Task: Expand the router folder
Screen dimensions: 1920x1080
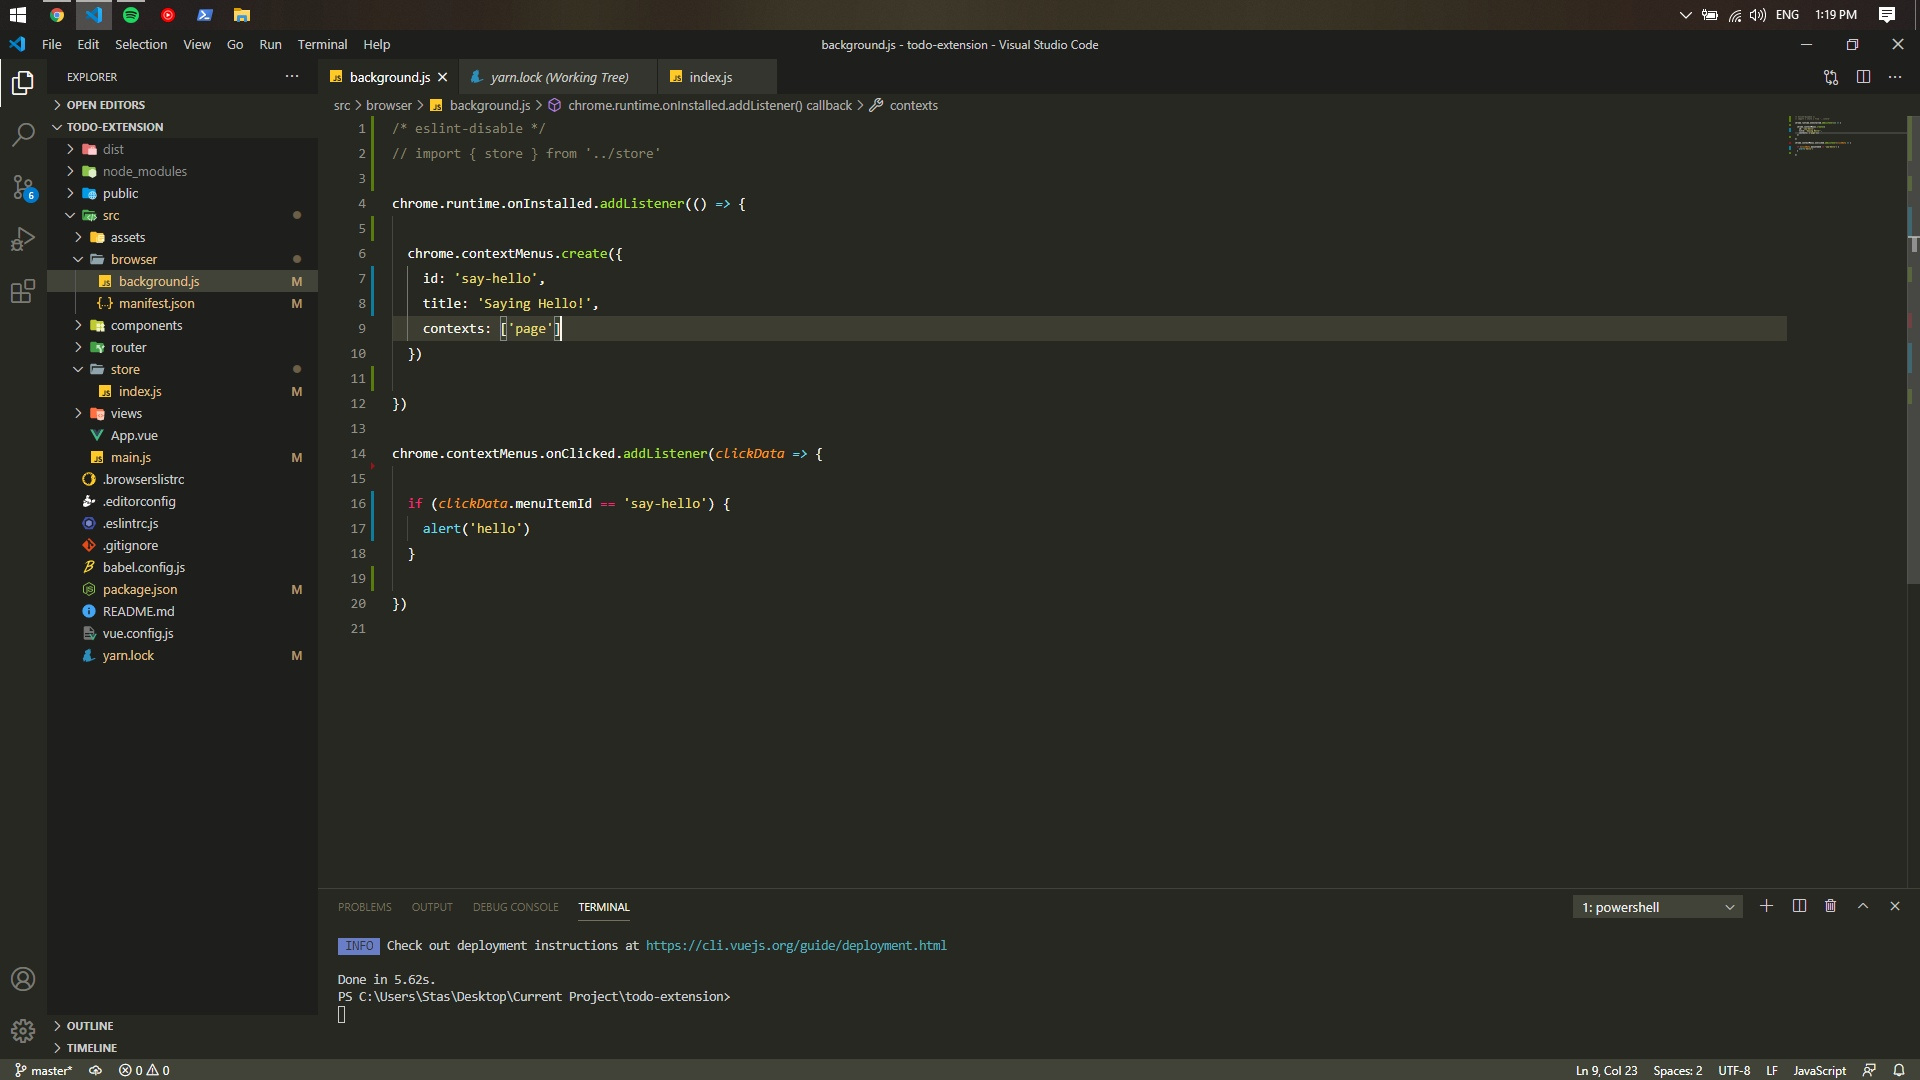Action: coord(183,347)
